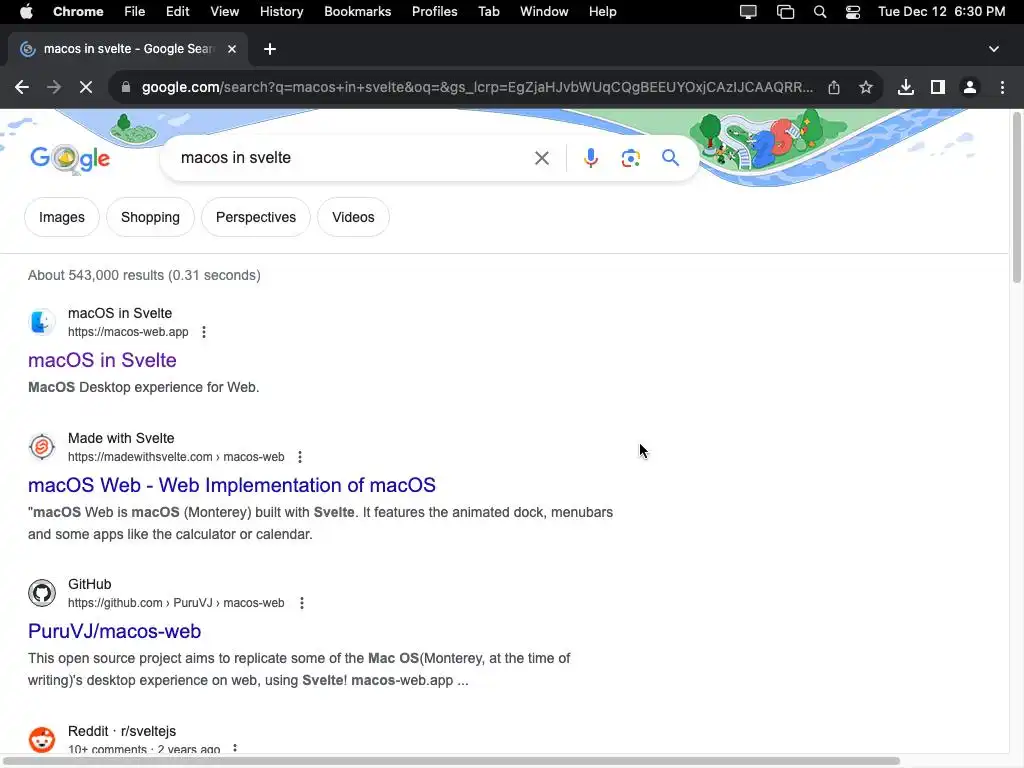Click the About 543,000 results text

click(x=144, y=276)
